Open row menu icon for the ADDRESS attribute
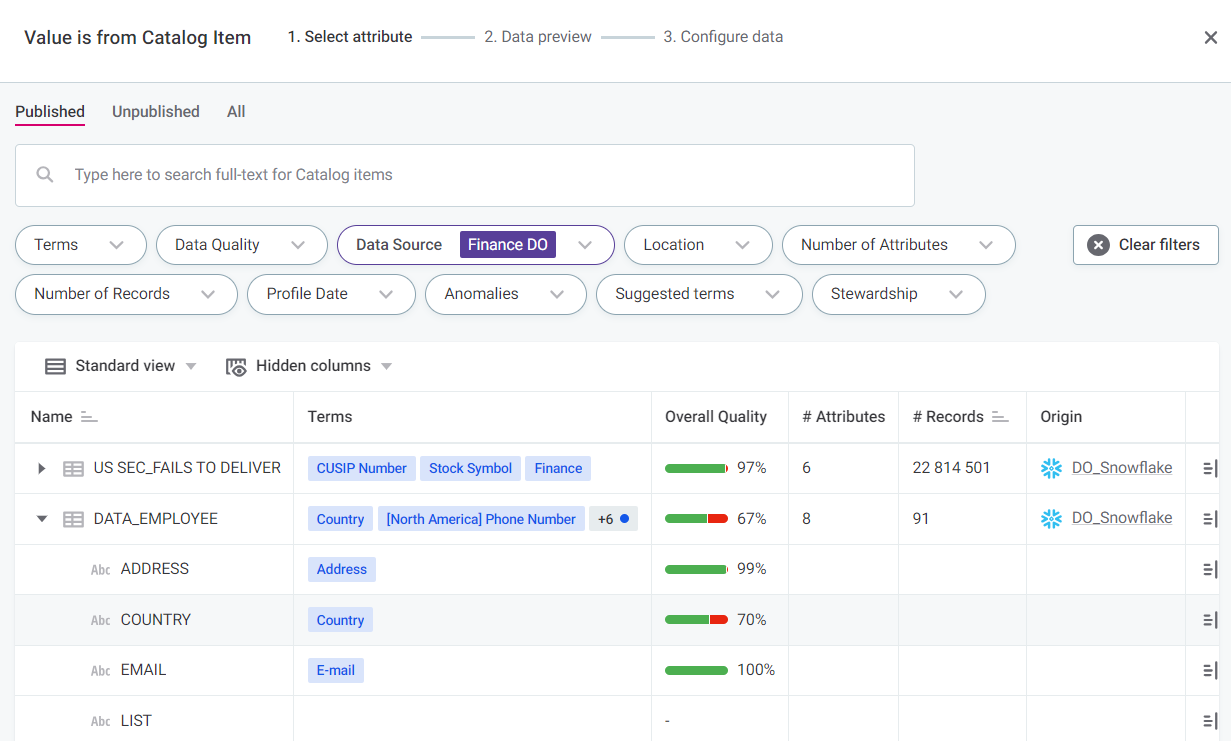 [1209, 569]
